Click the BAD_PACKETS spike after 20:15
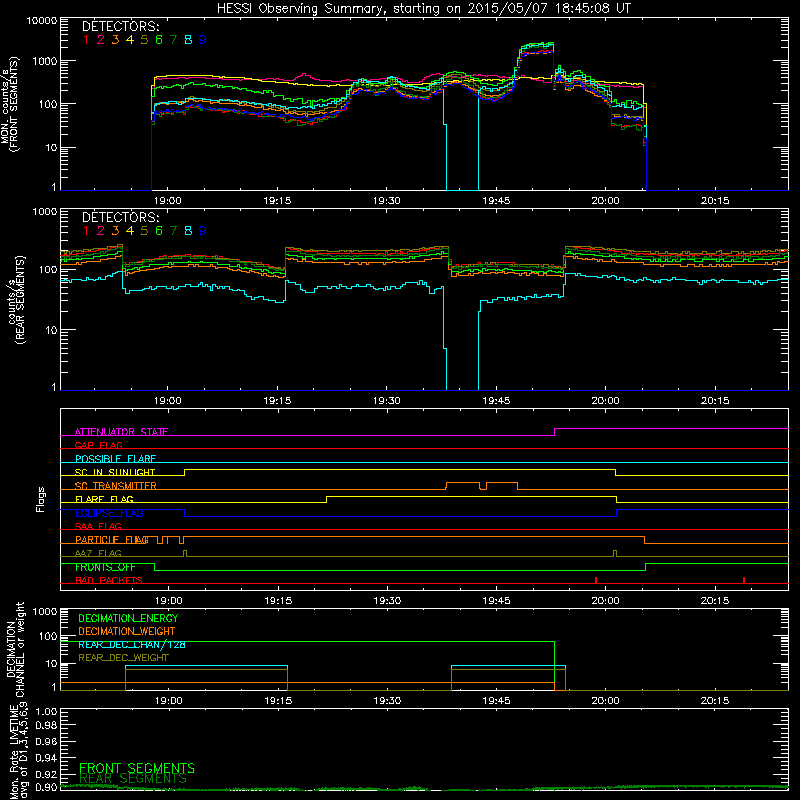The width and height of the screenshot is (800, 800). (744, 580)
